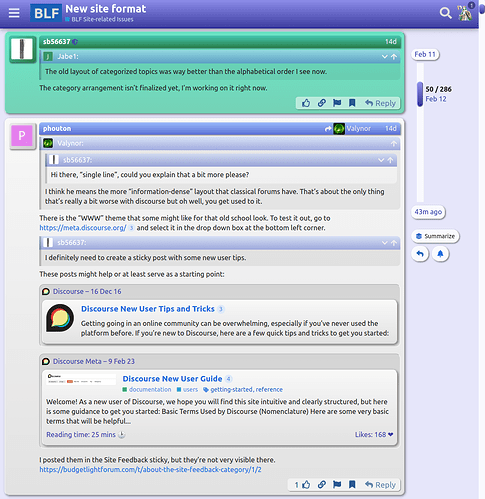Reply to phouton's post
The height and width of the screenshot is (499, 485).
pos(380,484)
